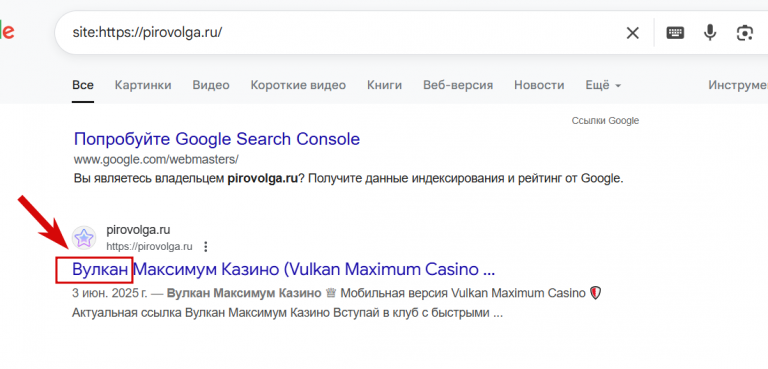Open the Новости tab

pos(539,85)
